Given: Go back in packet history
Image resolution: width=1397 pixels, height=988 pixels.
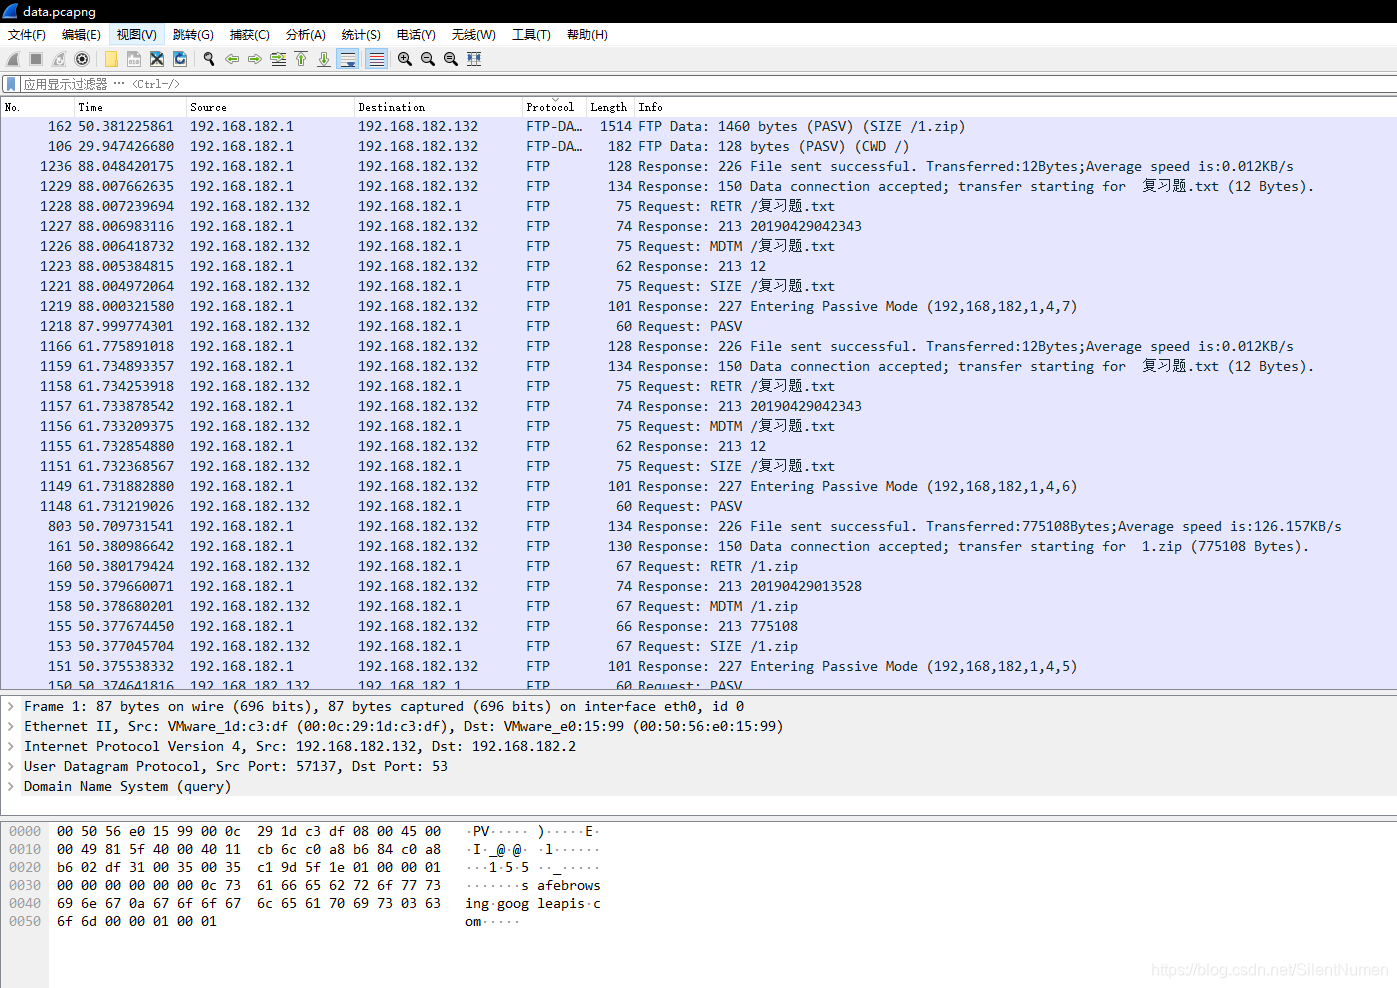Looking at the screenshot, I should pos(232,59).
